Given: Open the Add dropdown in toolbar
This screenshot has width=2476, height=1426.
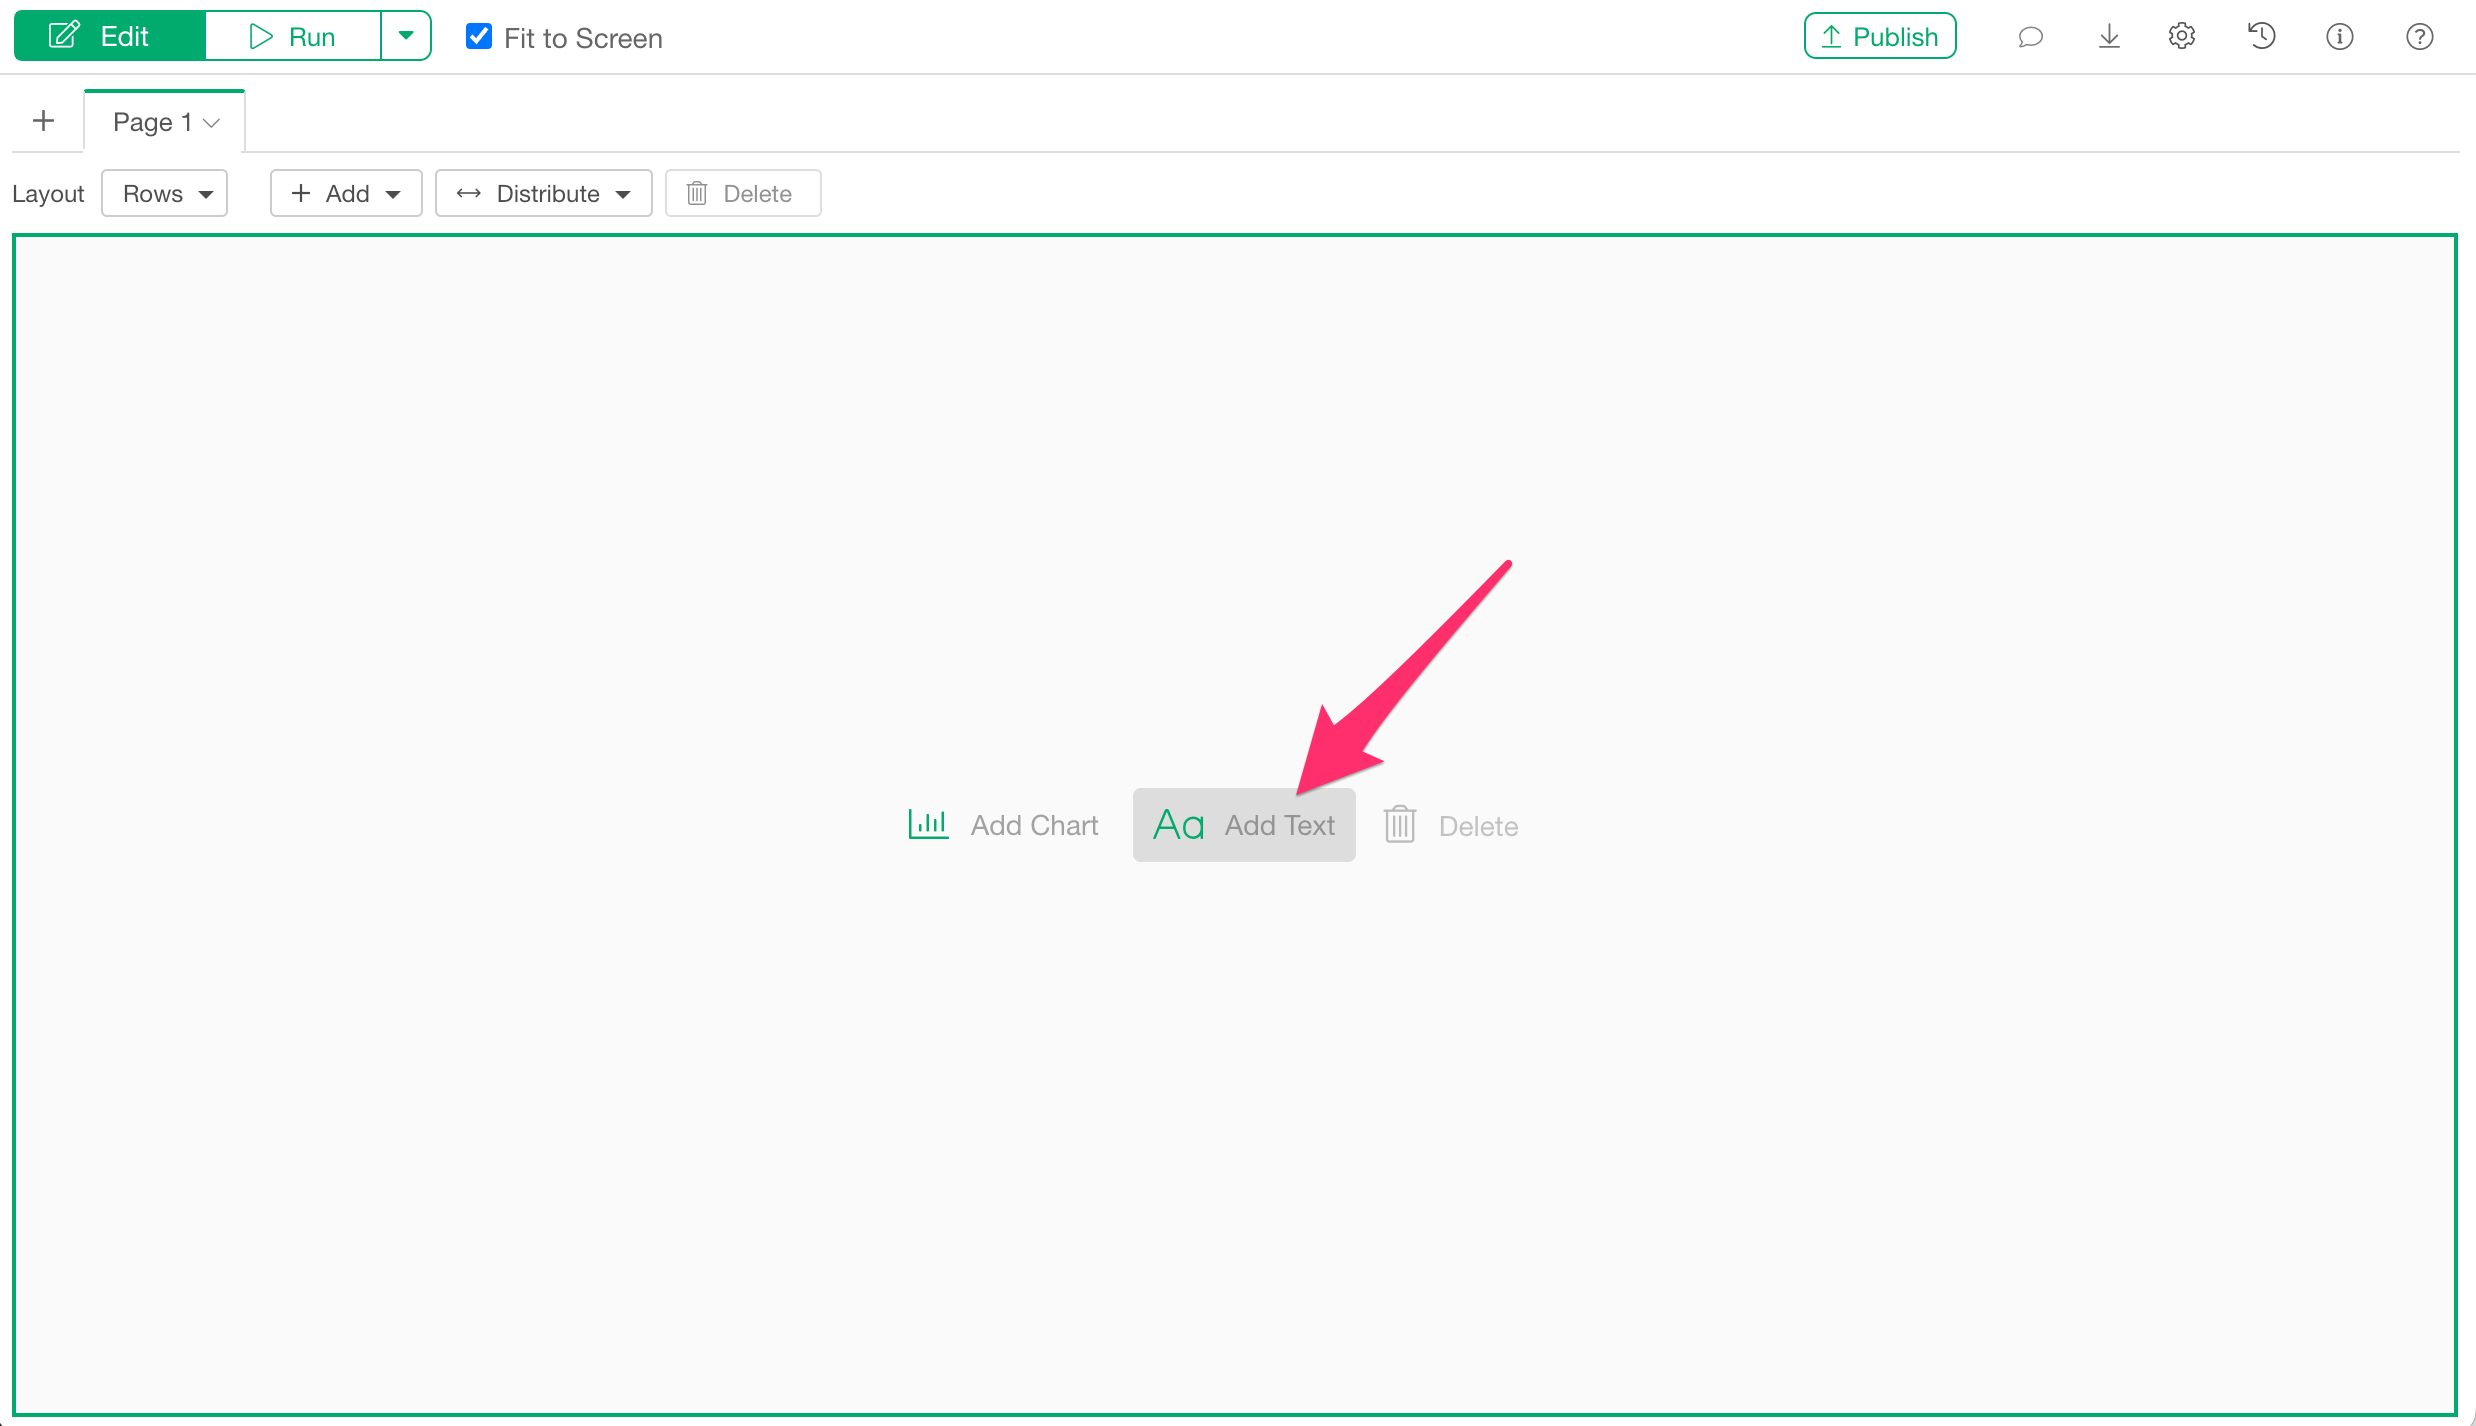Looking at the screenshot, I should pyautogui.click(x=346, y=193).
